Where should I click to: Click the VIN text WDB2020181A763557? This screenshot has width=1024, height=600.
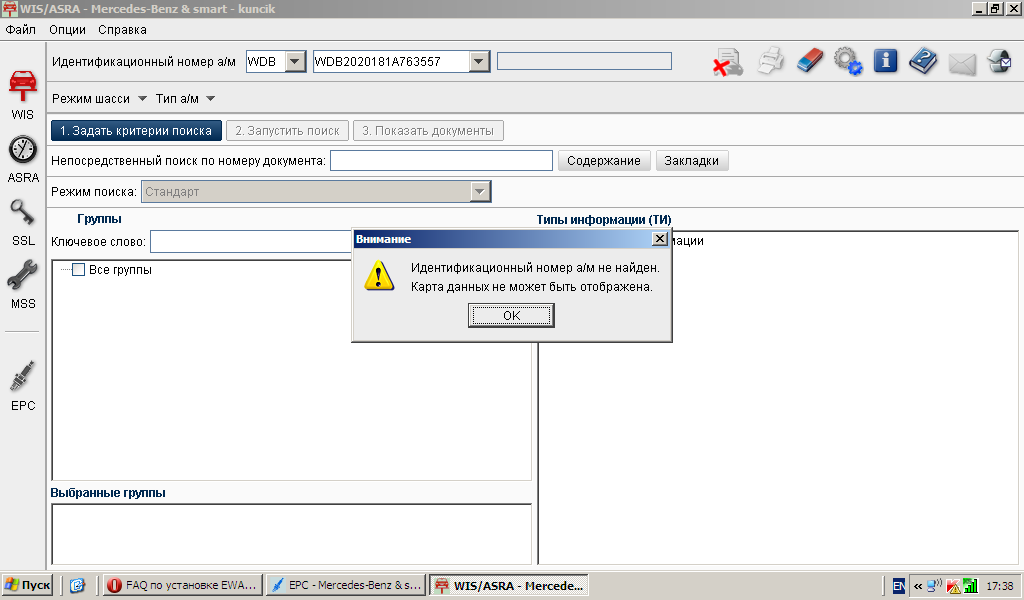[x=378, y=61]
